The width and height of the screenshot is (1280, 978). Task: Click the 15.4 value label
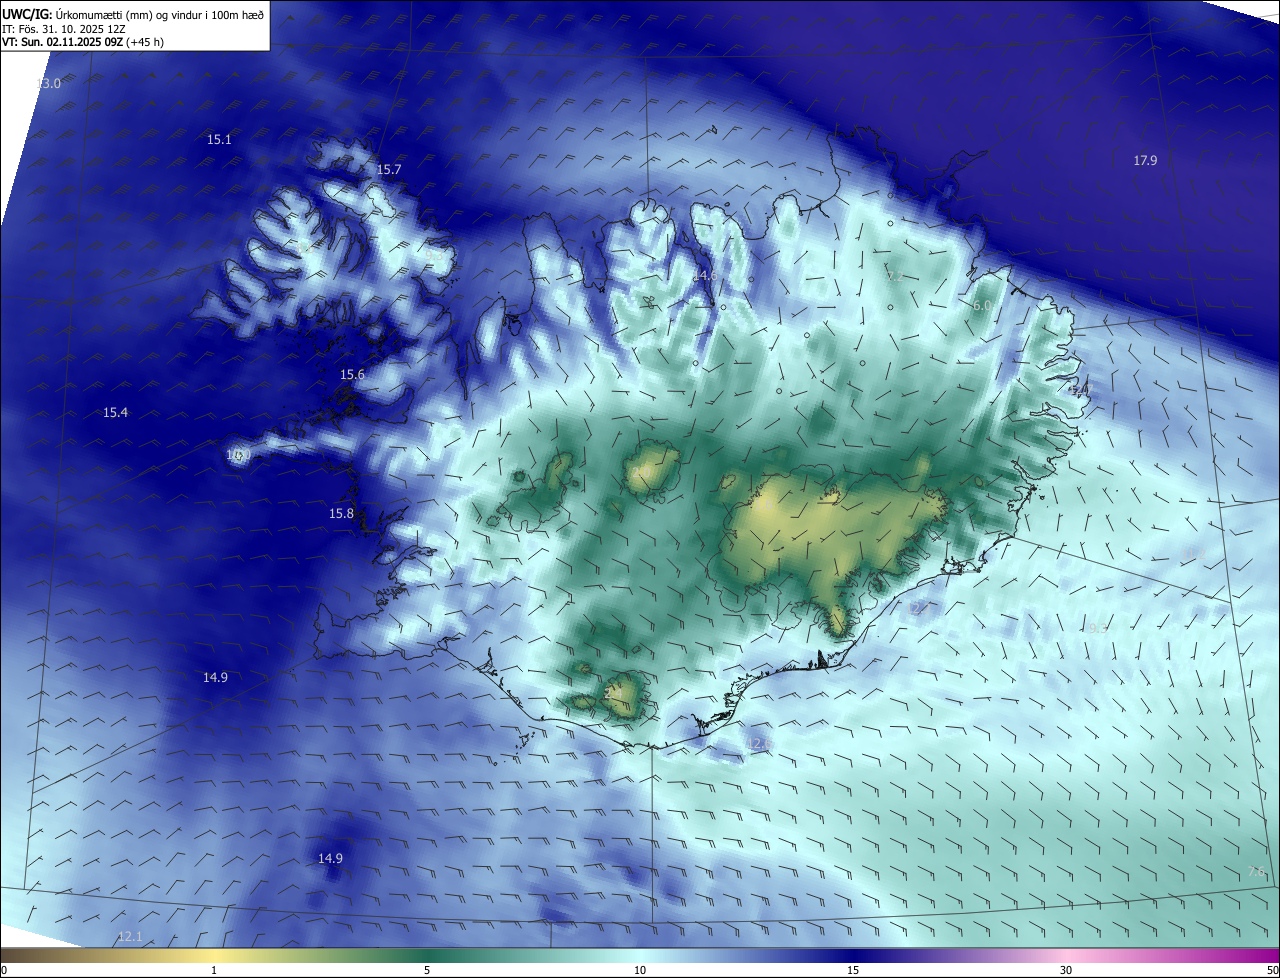115,413
